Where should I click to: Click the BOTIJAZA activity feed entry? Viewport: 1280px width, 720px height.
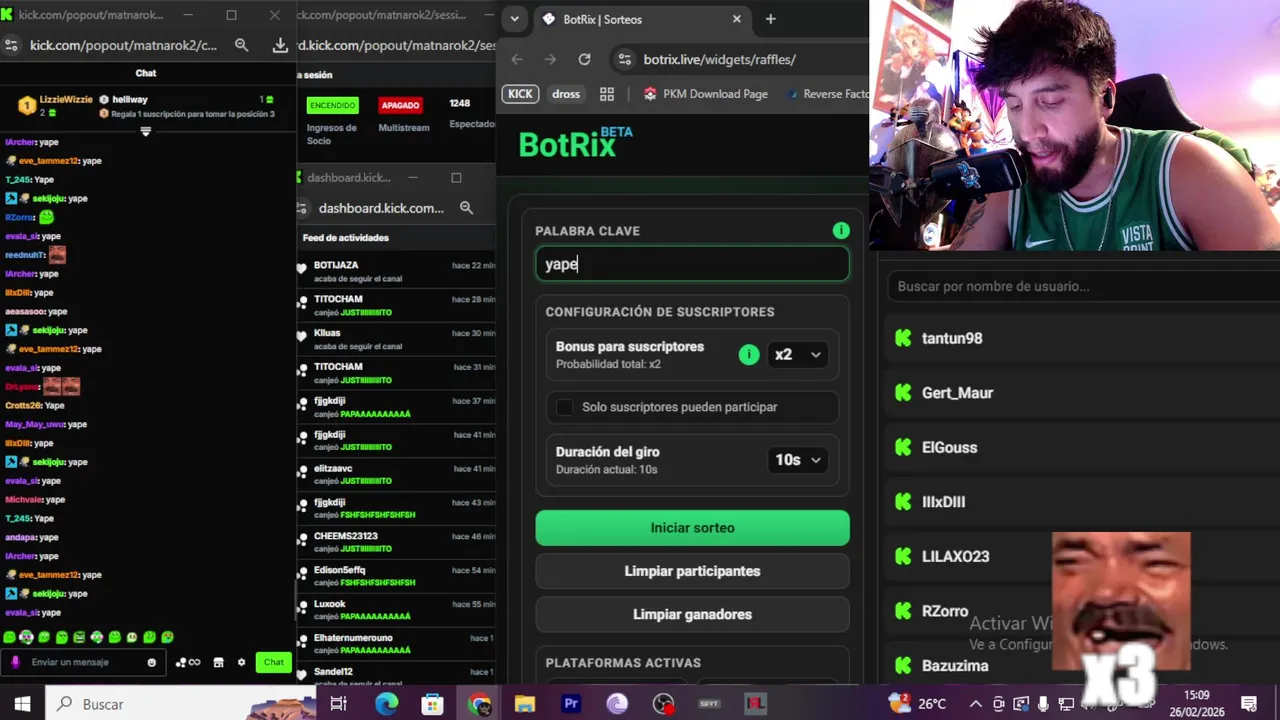coord(397,271)
